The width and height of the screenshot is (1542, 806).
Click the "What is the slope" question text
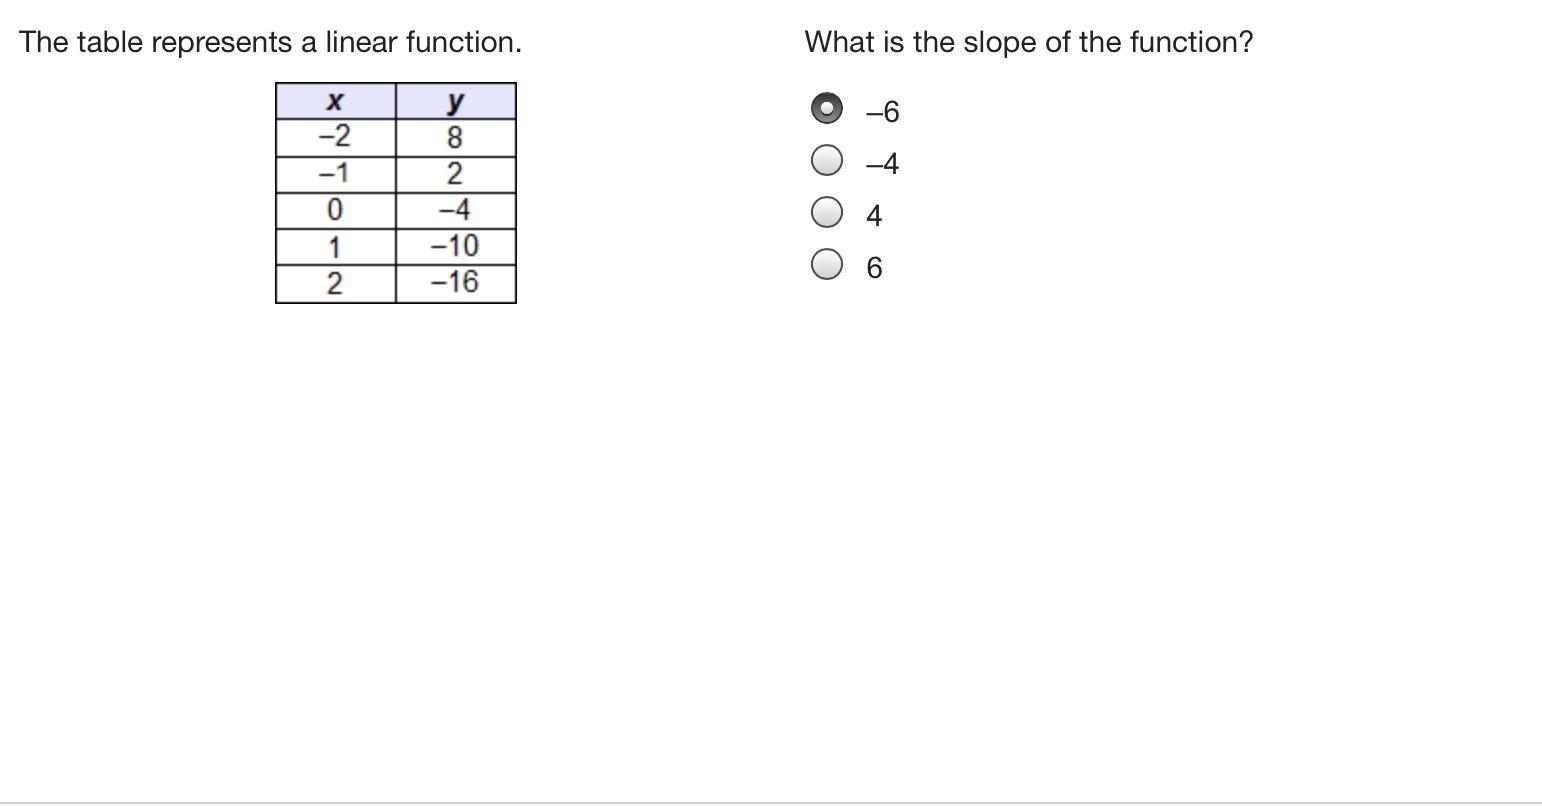(x=1029, y=42)
